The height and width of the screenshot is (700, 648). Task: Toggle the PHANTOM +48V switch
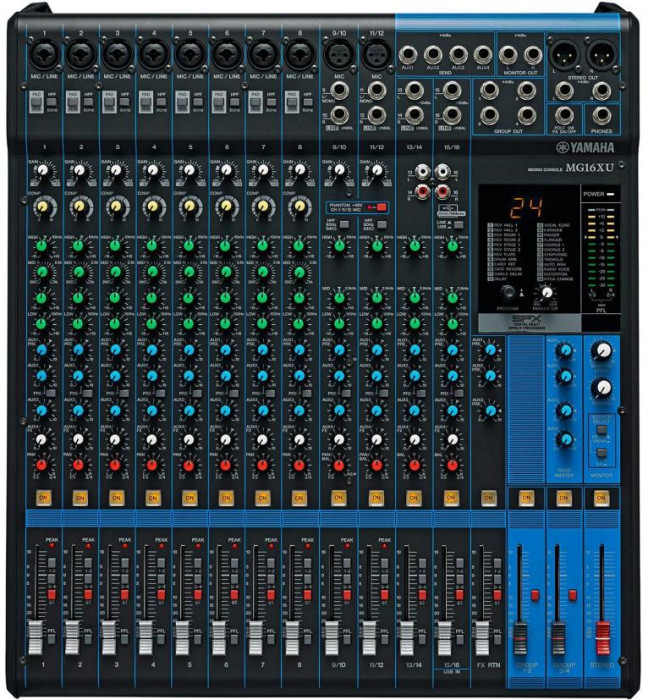tap(381, 207)
